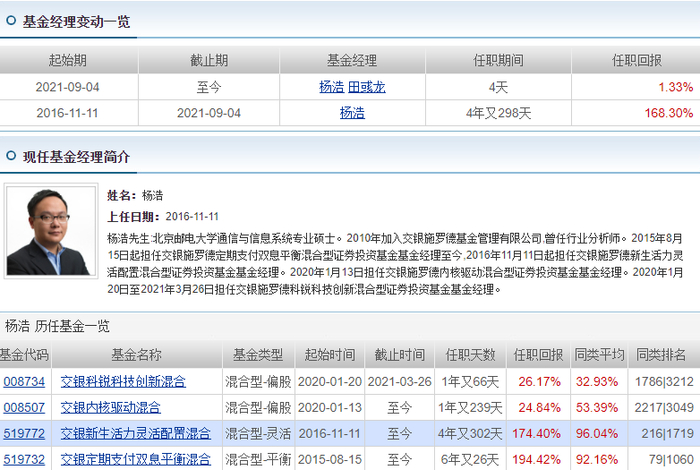Image resolution: width=700 pixels, height=470 pixels.
Task: Click the 96.04% peer average value
Action: [597, 433]
